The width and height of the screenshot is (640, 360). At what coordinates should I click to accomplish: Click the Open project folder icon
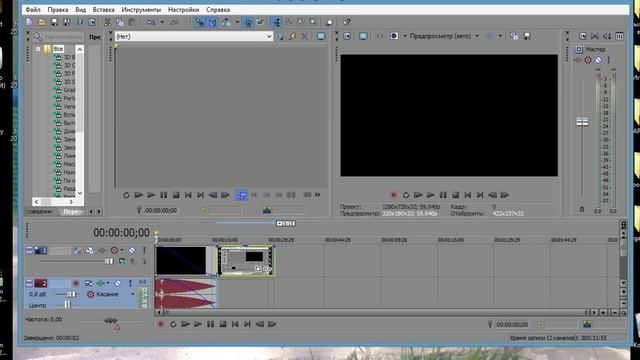(42, 22)
